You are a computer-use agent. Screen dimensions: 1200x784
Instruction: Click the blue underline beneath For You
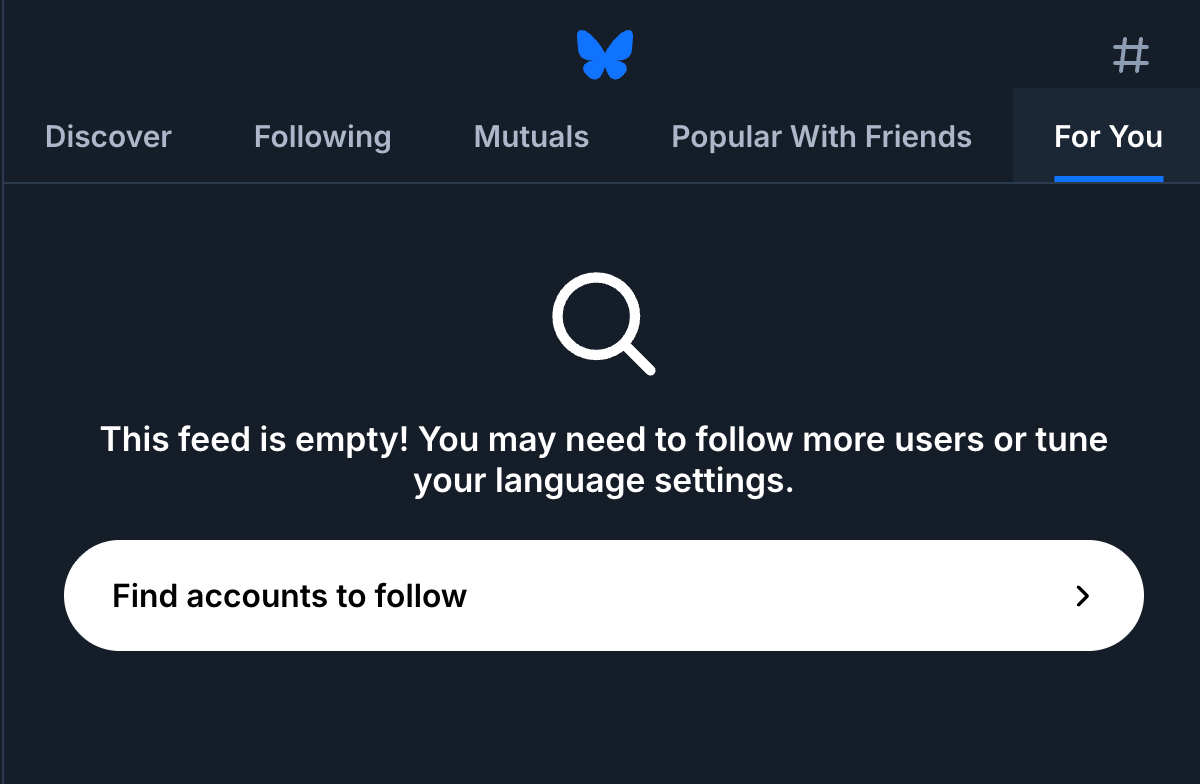click(1108, 179)
